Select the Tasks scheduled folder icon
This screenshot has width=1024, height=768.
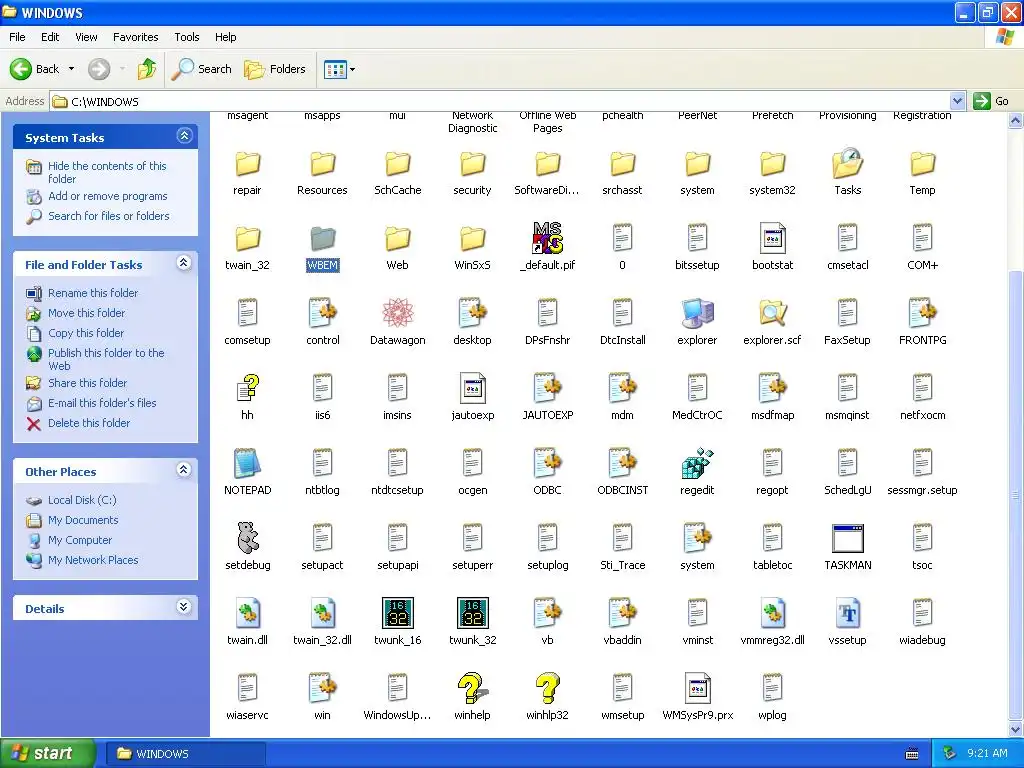(x=847, y=163)
